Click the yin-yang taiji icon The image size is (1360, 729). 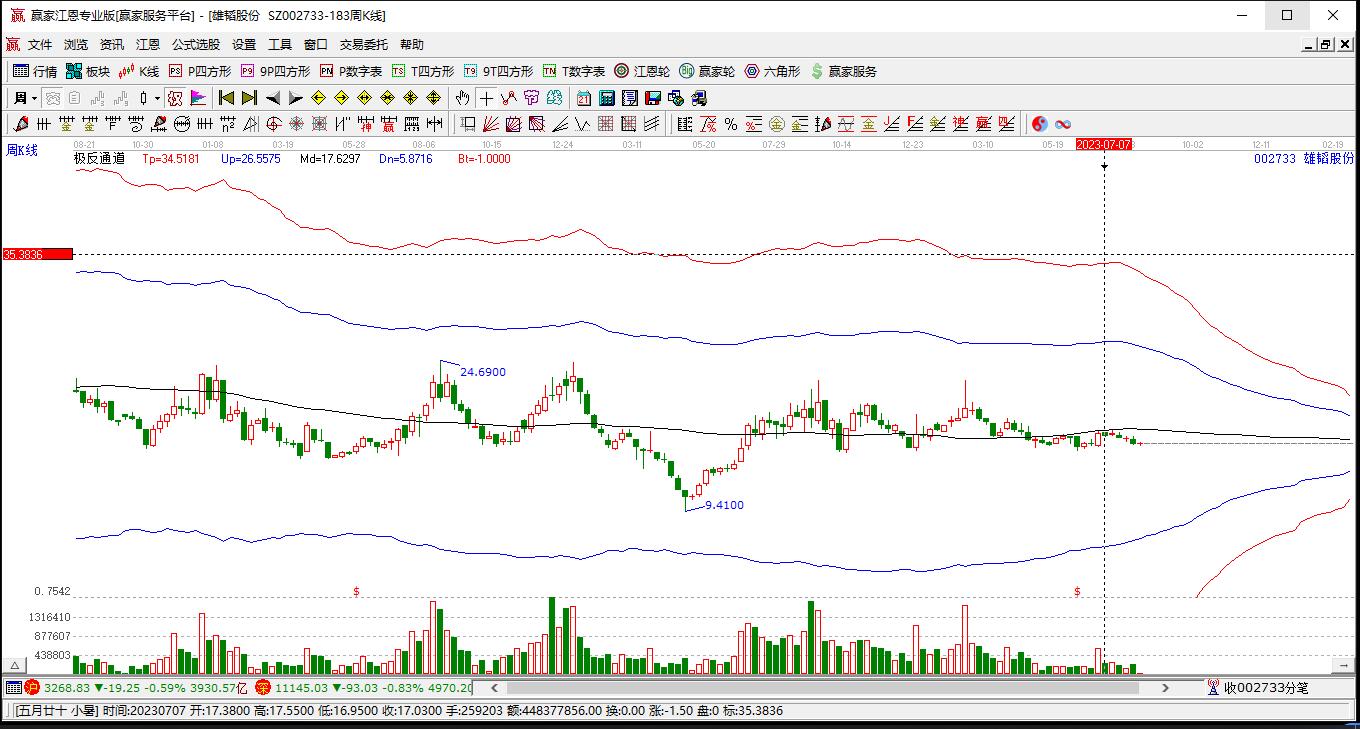point(1040,124)
